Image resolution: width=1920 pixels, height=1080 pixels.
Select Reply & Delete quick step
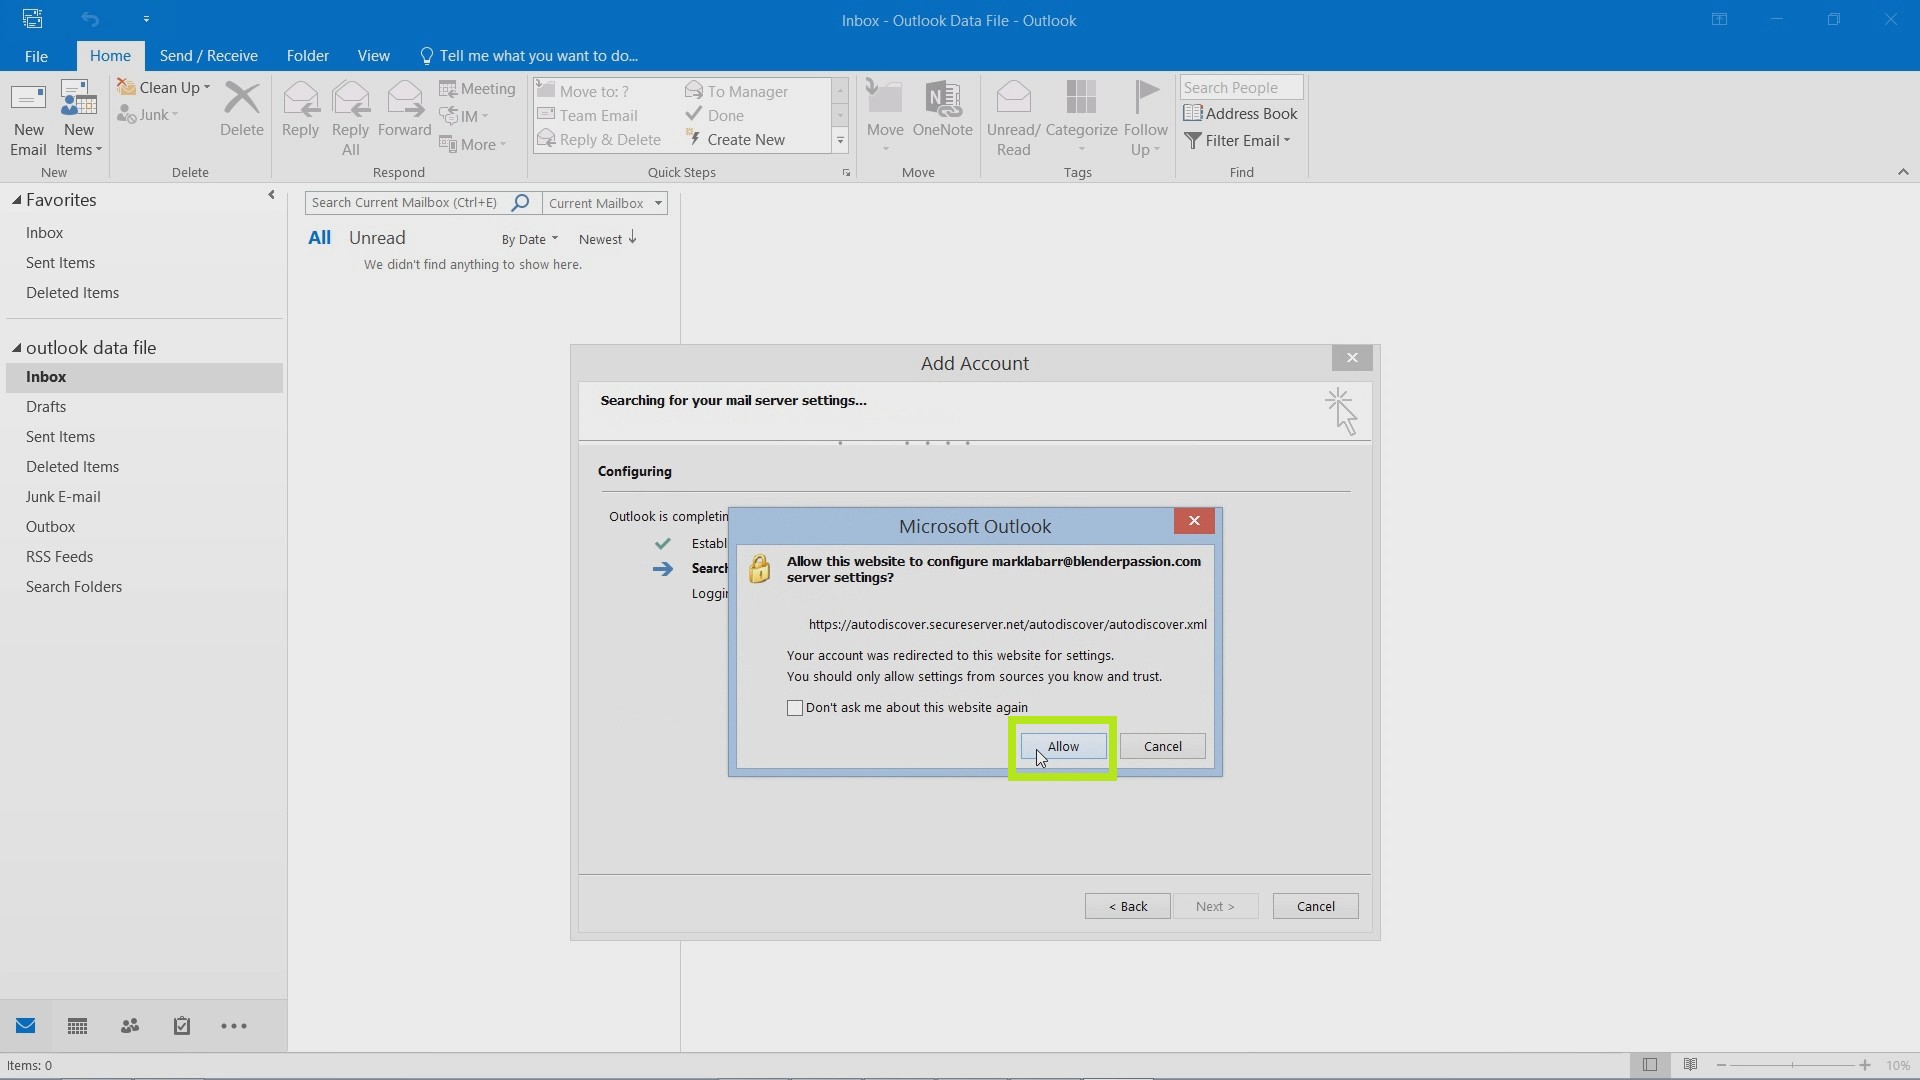600,139
